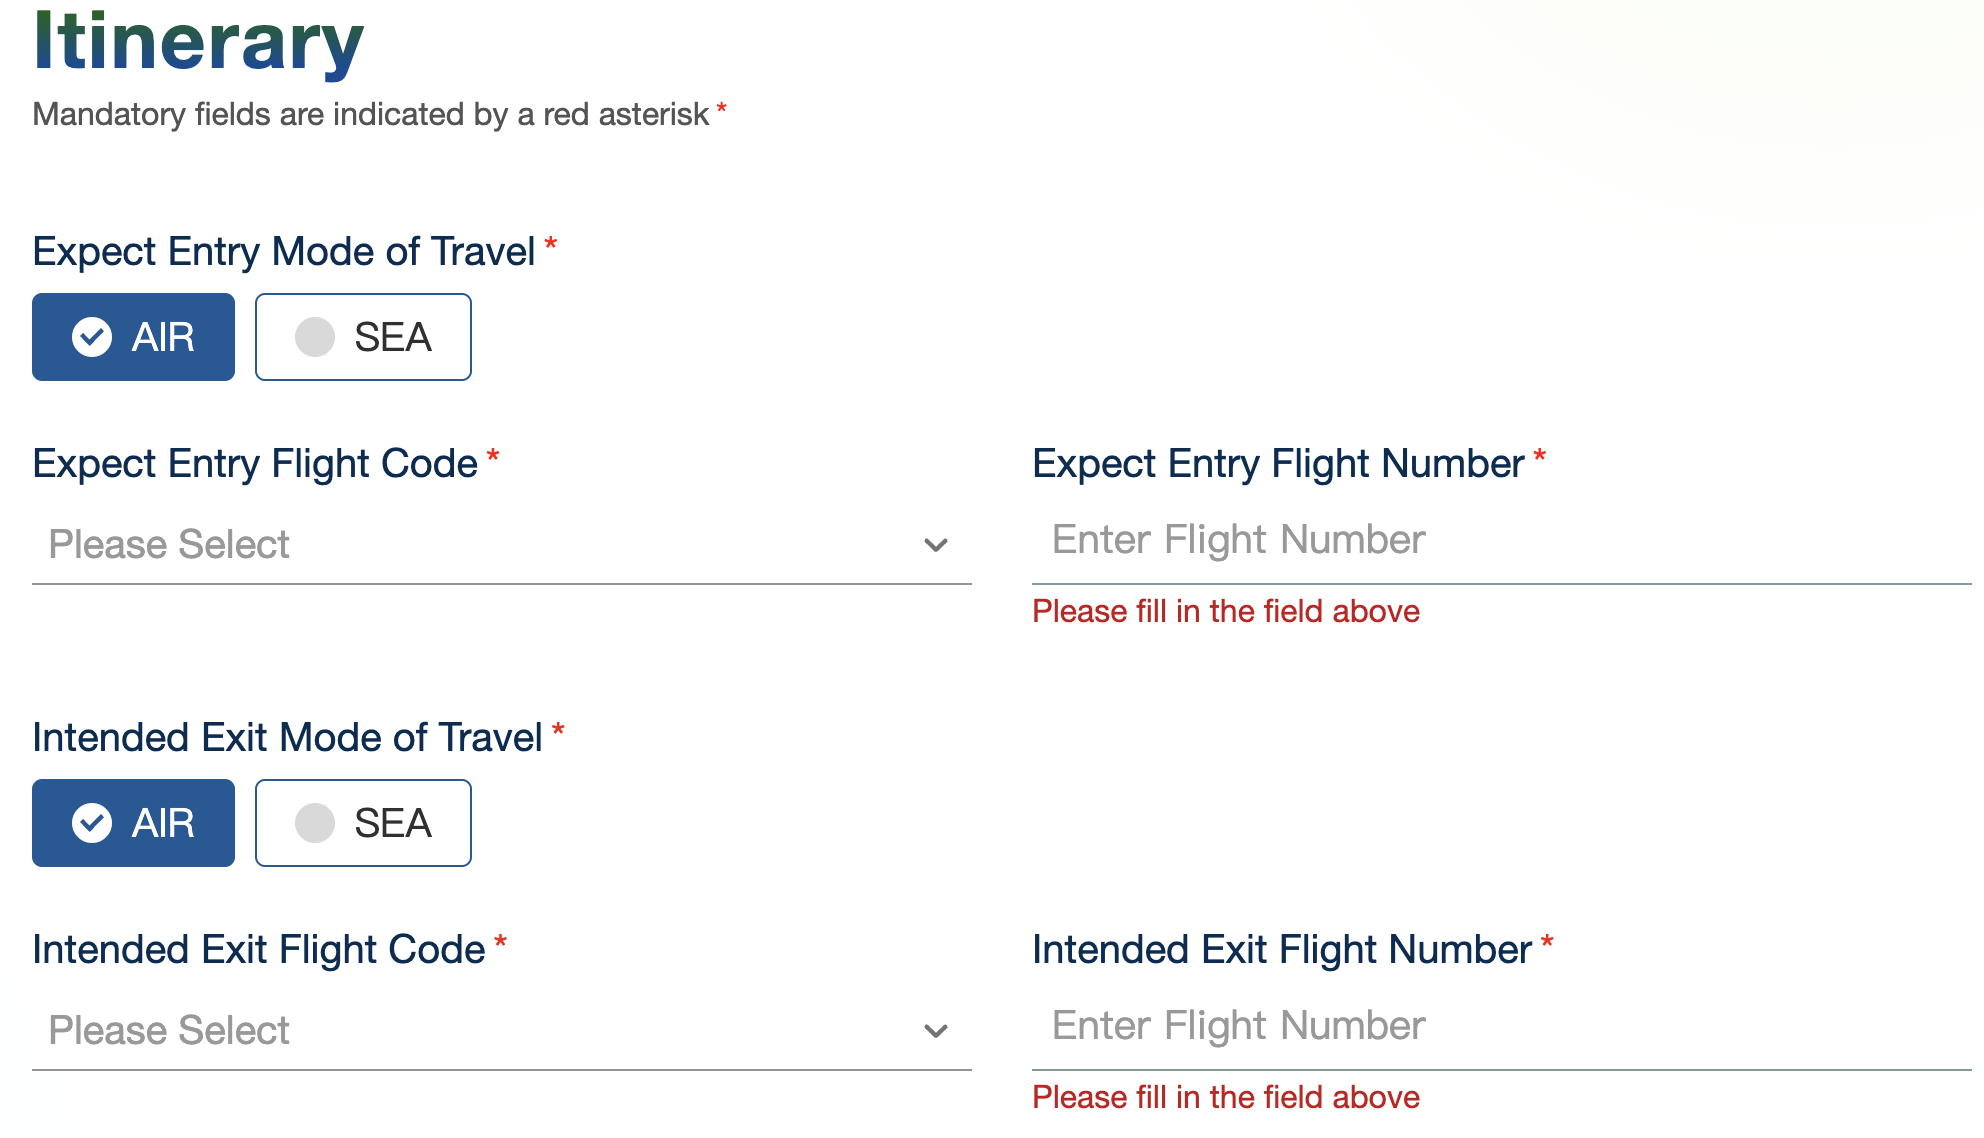Viewport: 1984px width, 1138px height.
Task: Click the checkmark icon on entry AIR option
Action: pos(92,337)
